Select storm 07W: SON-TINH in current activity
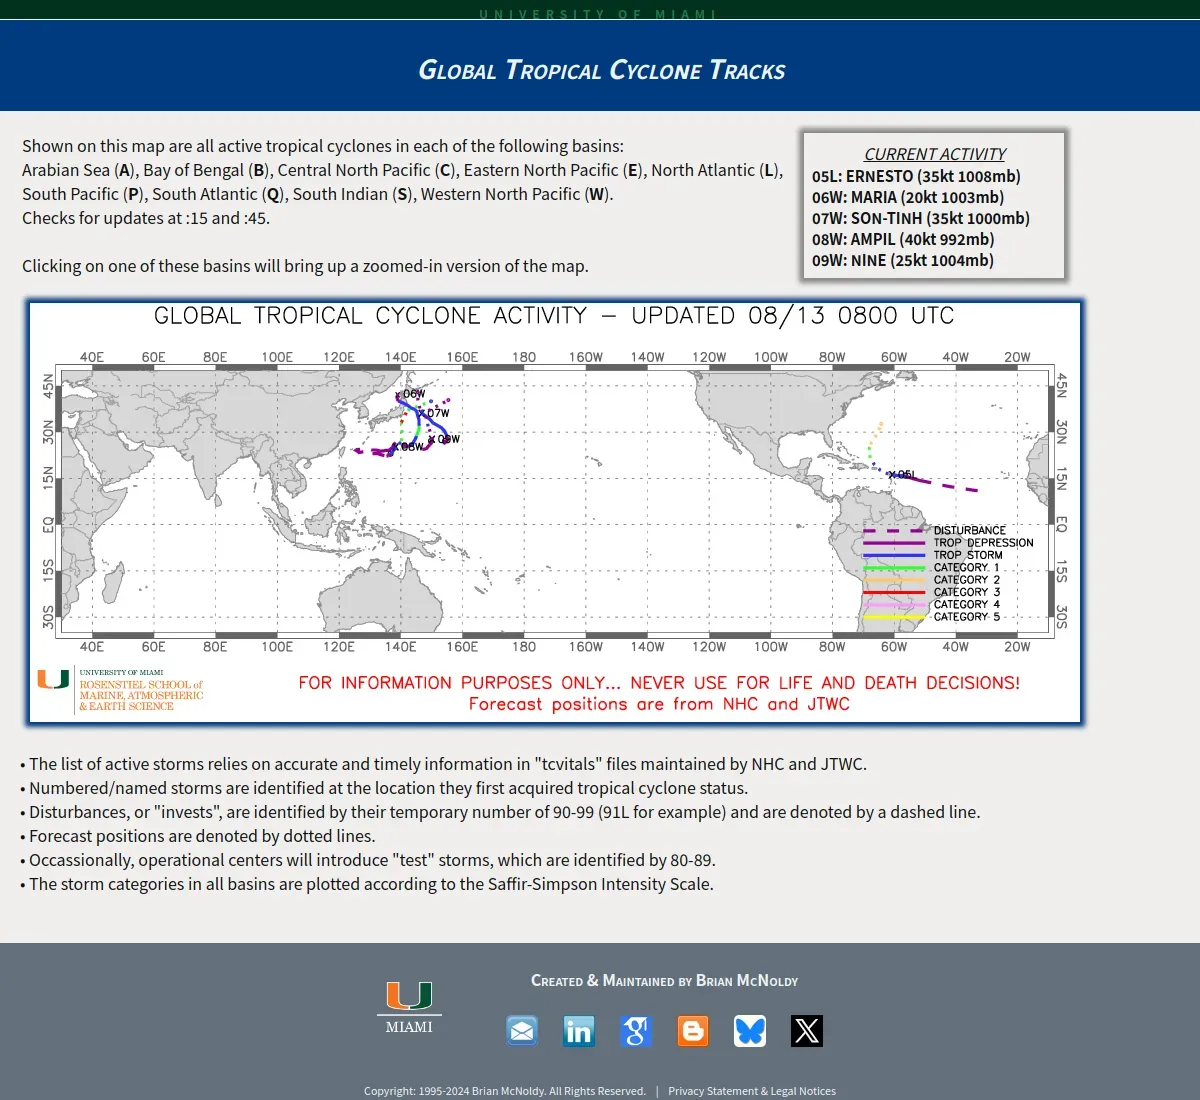 pyautogui.click(x=921, y=218)
